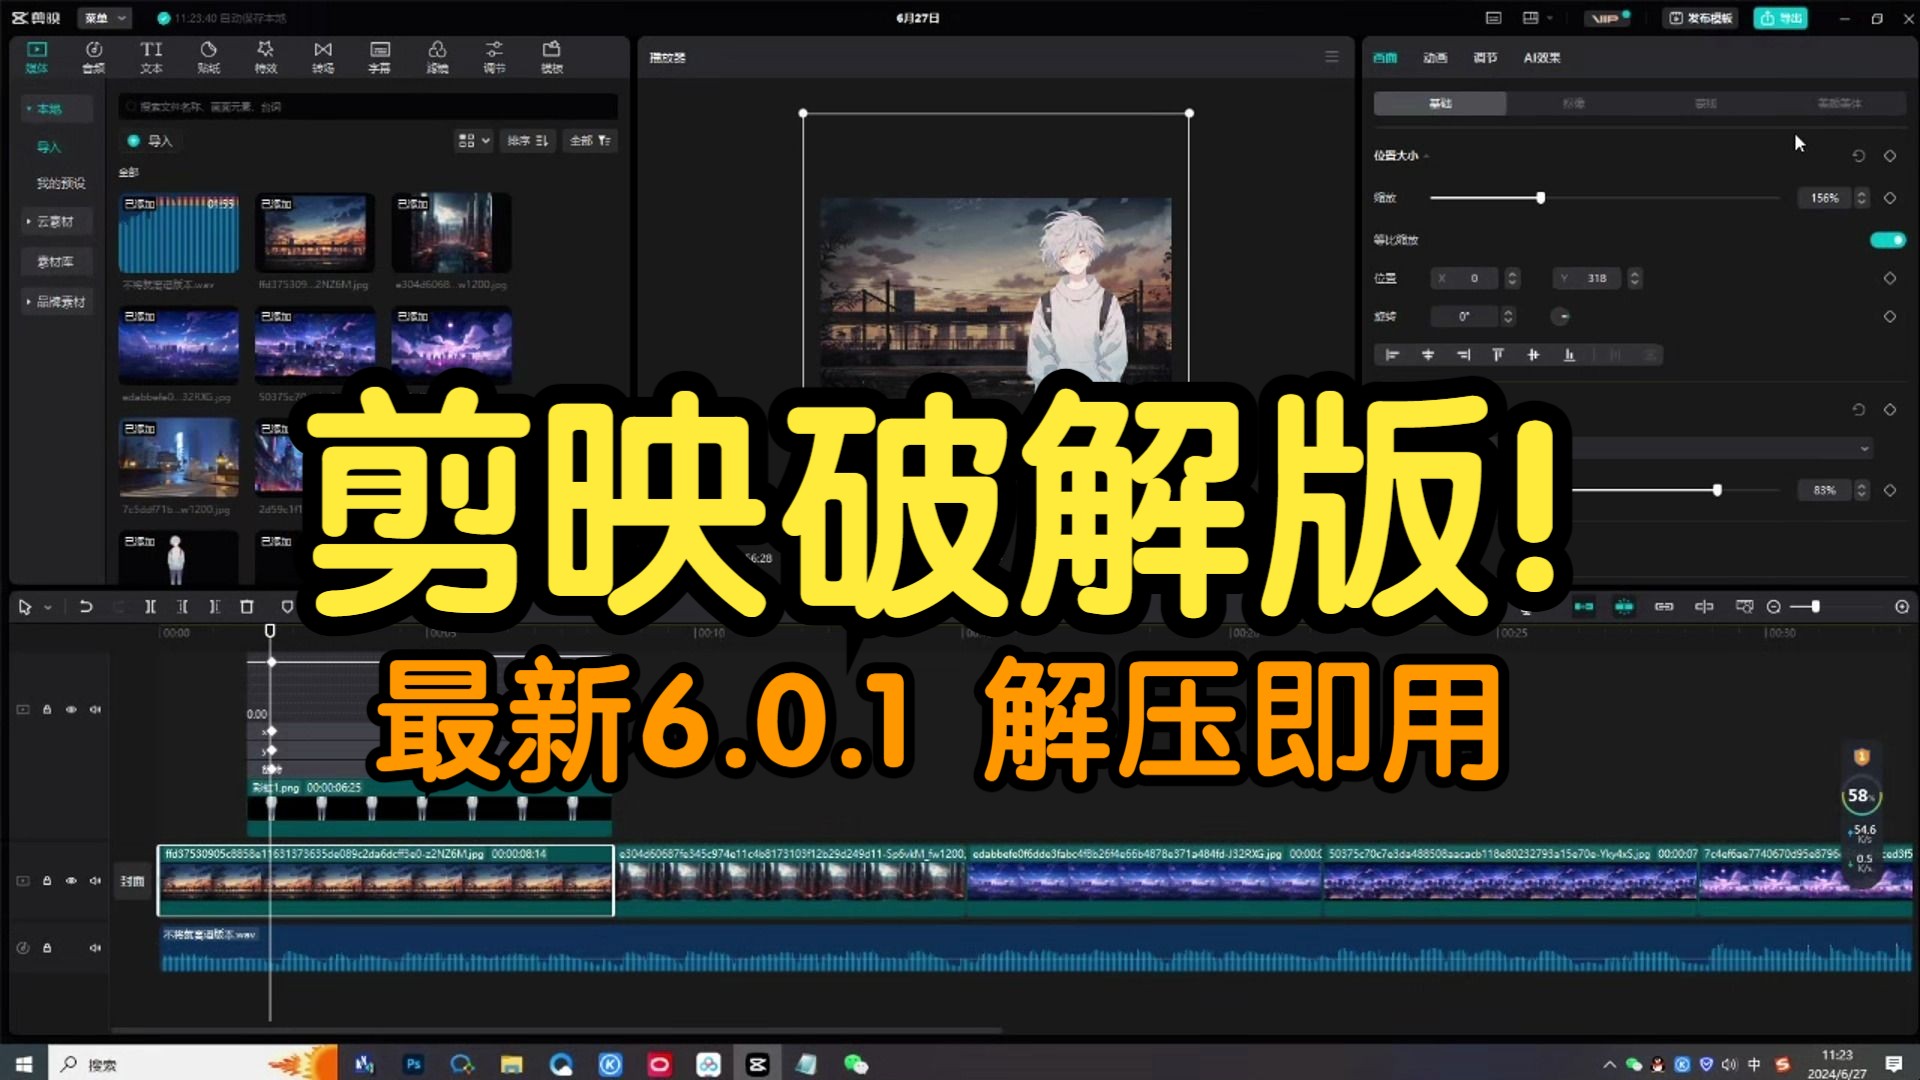This screenshot has height=1080, width=1920.
Task: Open the 文本 text panel
Action: point(151,57)
